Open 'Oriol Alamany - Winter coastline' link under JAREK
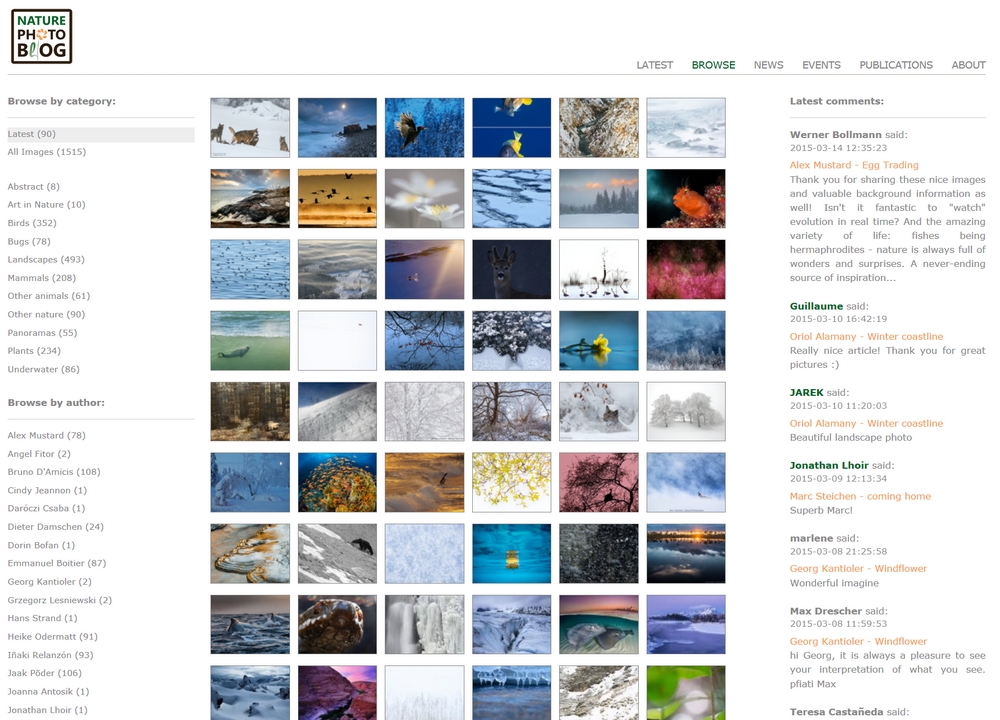 pyautogui.click(x=866, y=423)
